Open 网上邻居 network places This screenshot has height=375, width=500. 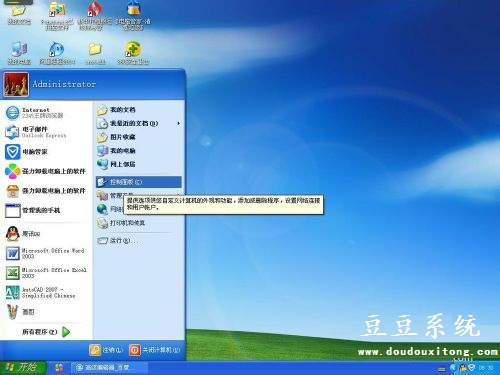139,164
